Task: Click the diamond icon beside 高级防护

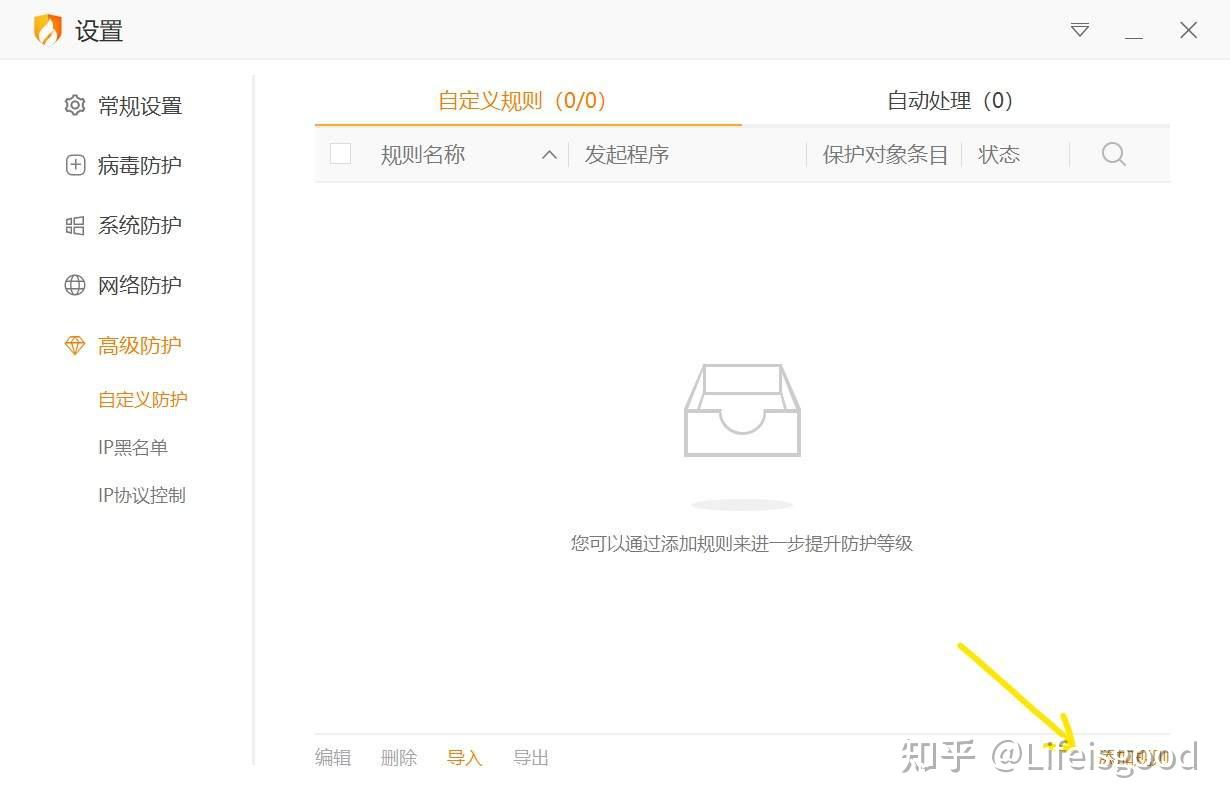Action: 75,345
